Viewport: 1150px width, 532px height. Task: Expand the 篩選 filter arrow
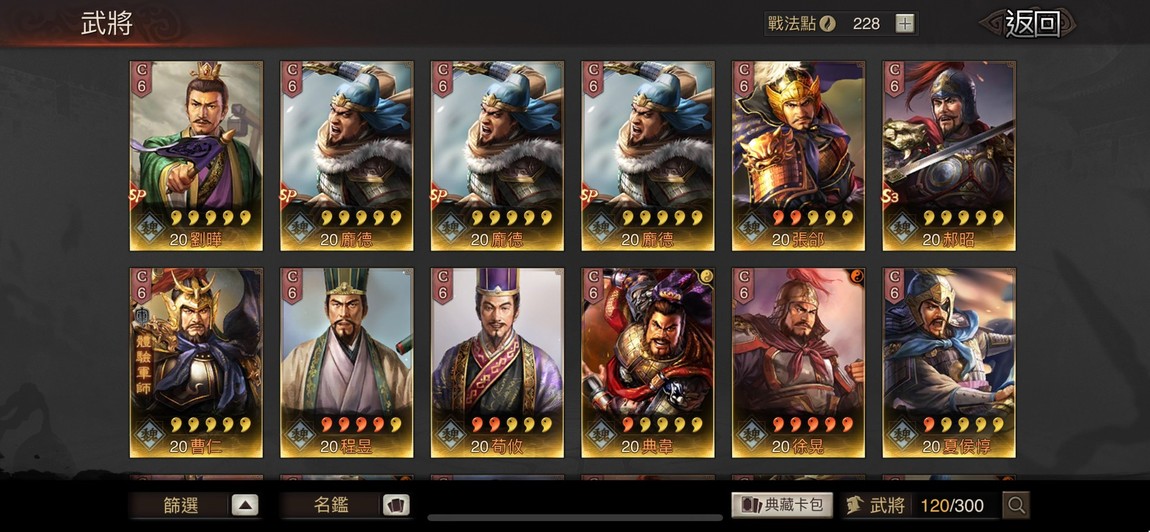coord(245,505)
